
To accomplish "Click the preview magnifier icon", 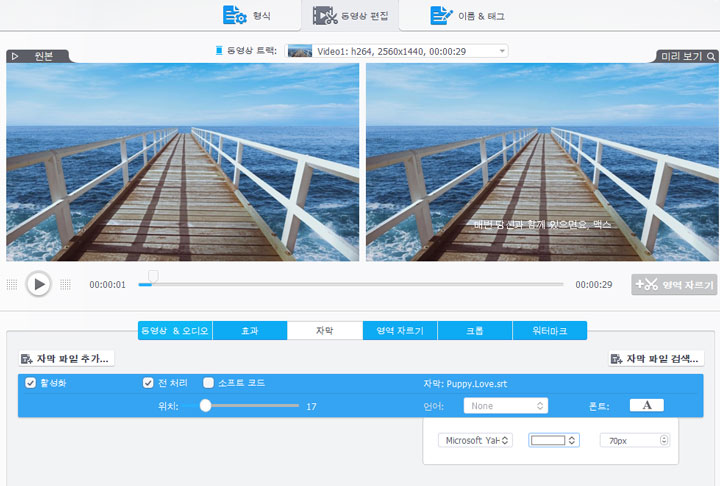I will pyautogui.click(x=711, y=57).
